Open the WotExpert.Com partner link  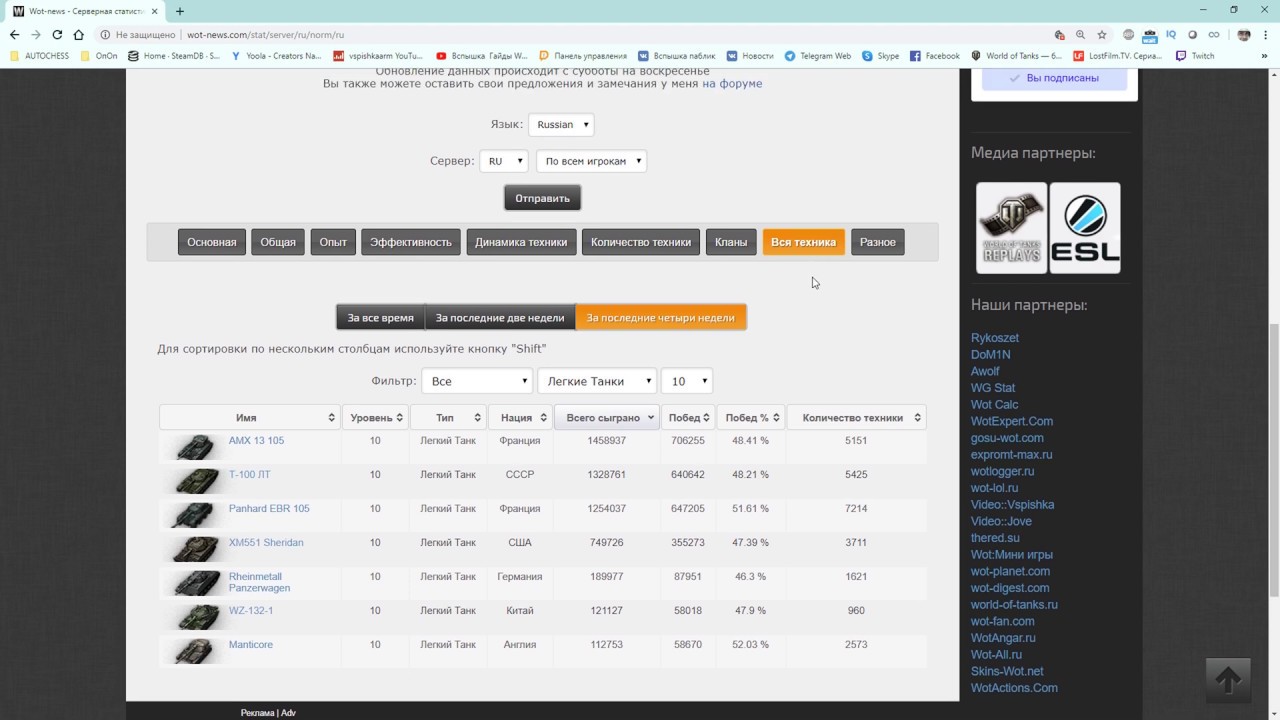(x=1012, y=421)
